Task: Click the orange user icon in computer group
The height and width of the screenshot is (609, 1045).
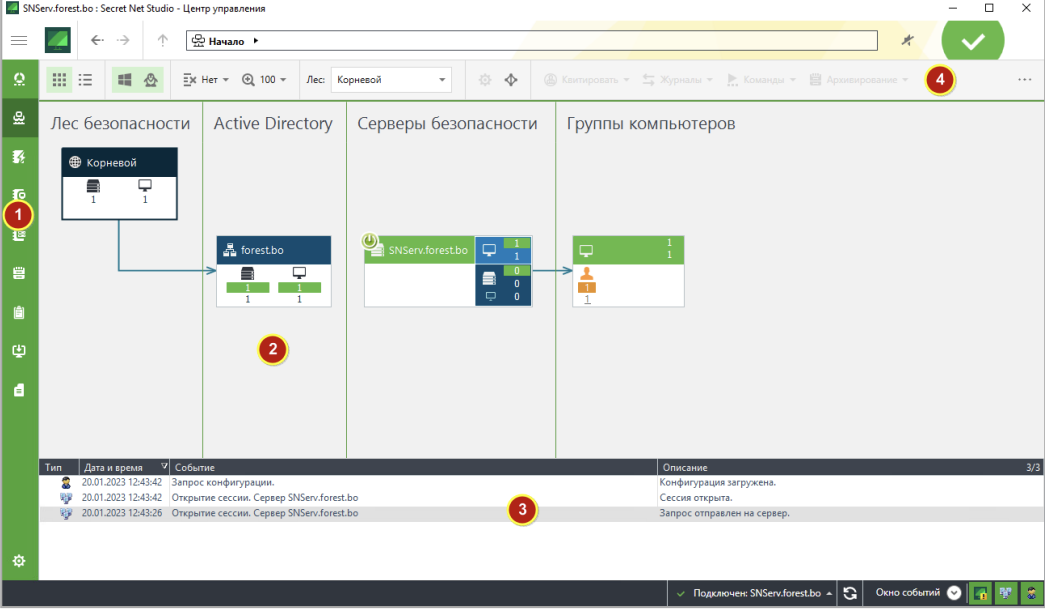Action: click(x=586, y=273)
